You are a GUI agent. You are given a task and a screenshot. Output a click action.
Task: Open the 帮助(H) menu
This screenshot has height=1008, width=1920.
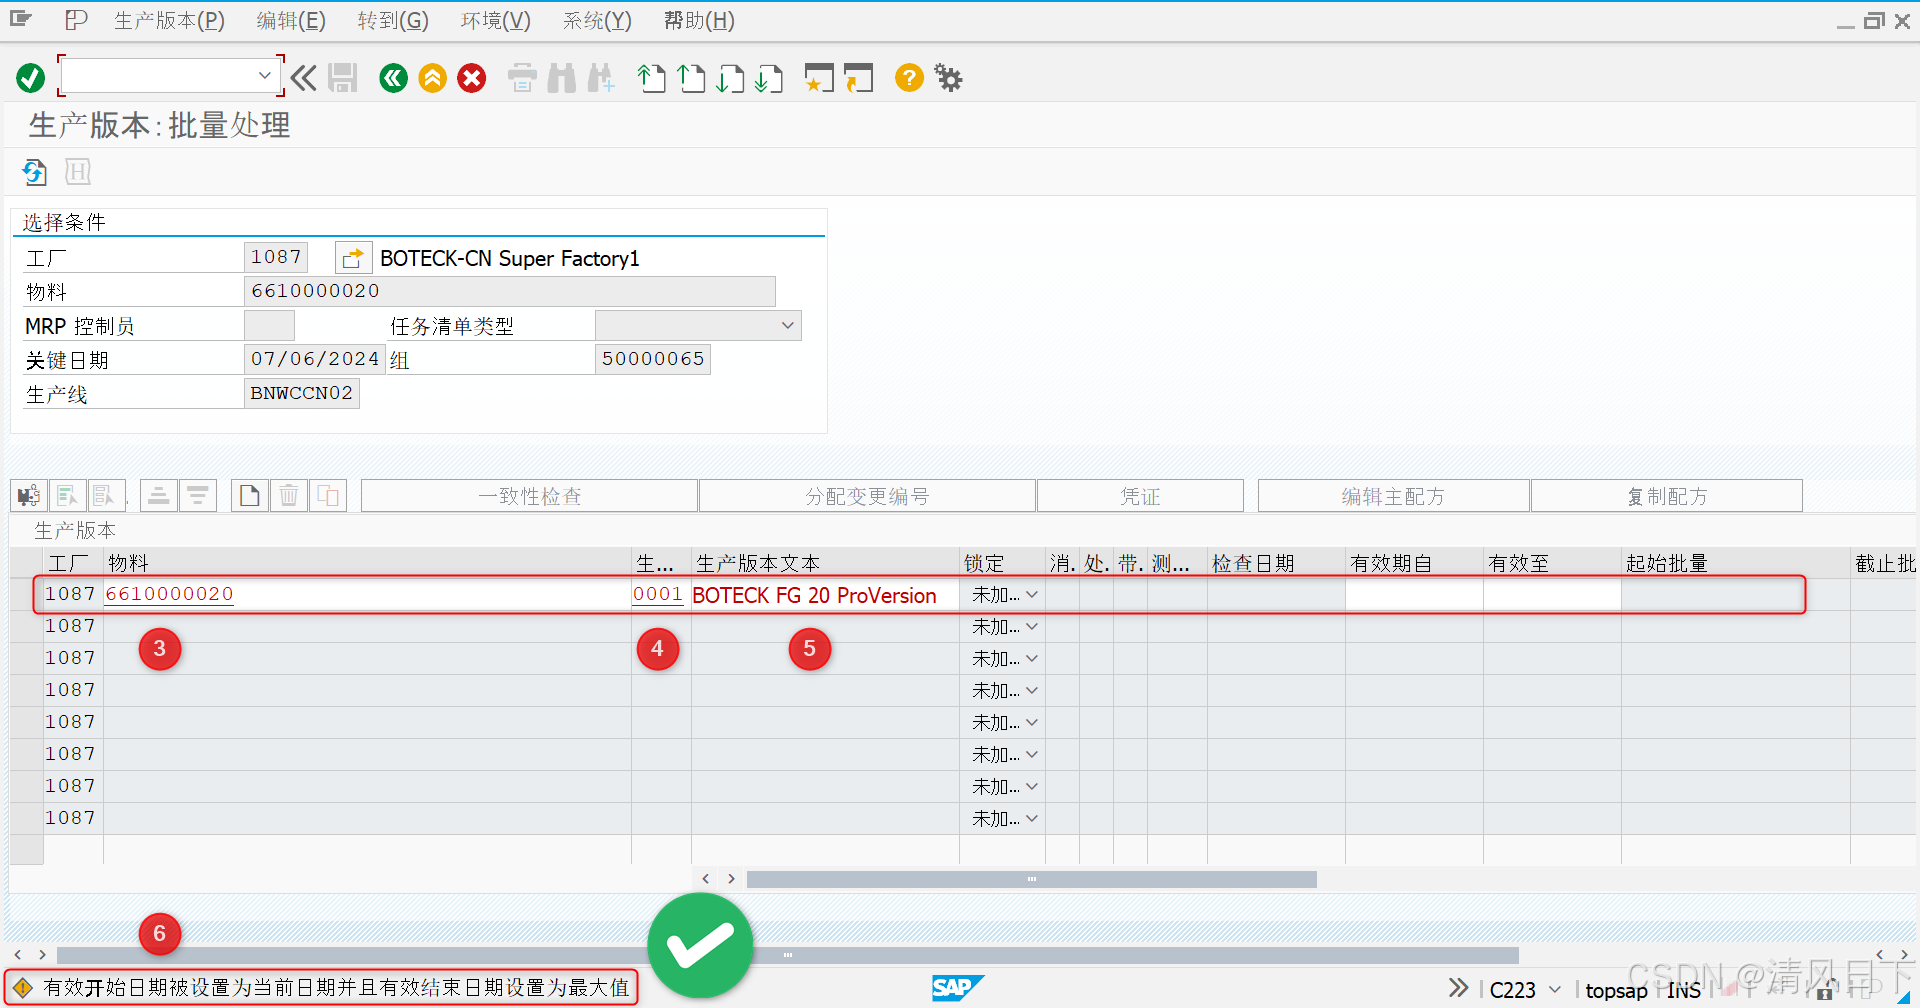699,21
